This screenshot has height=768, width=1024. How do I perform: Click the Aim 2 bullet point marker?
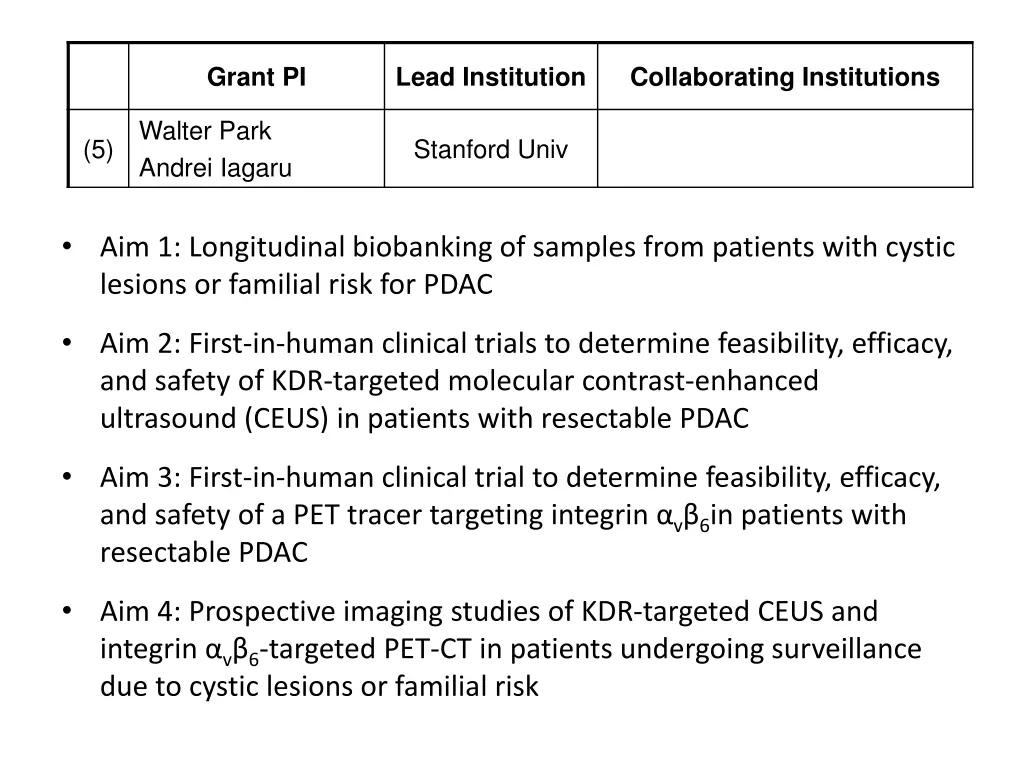click(67, 343)
